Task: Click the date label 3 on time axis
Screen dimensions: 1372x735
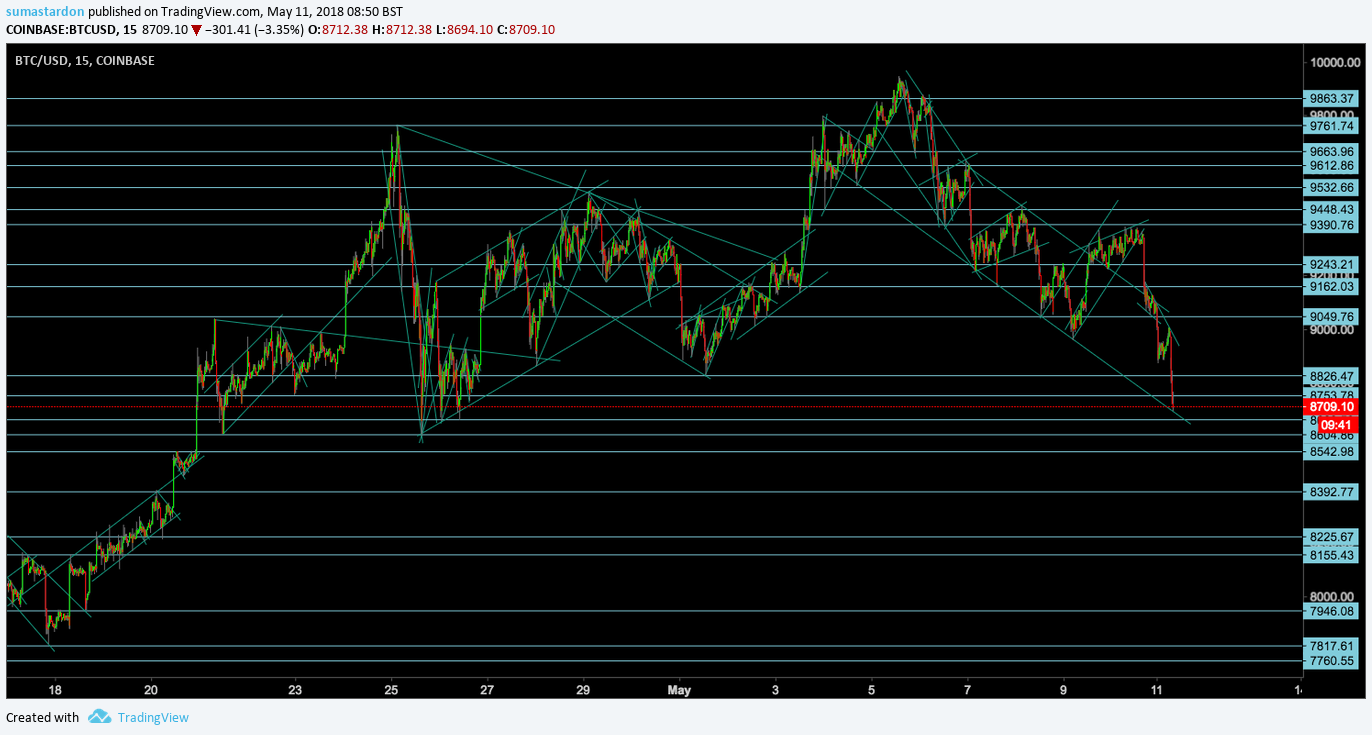Action: tap(775, 690)
